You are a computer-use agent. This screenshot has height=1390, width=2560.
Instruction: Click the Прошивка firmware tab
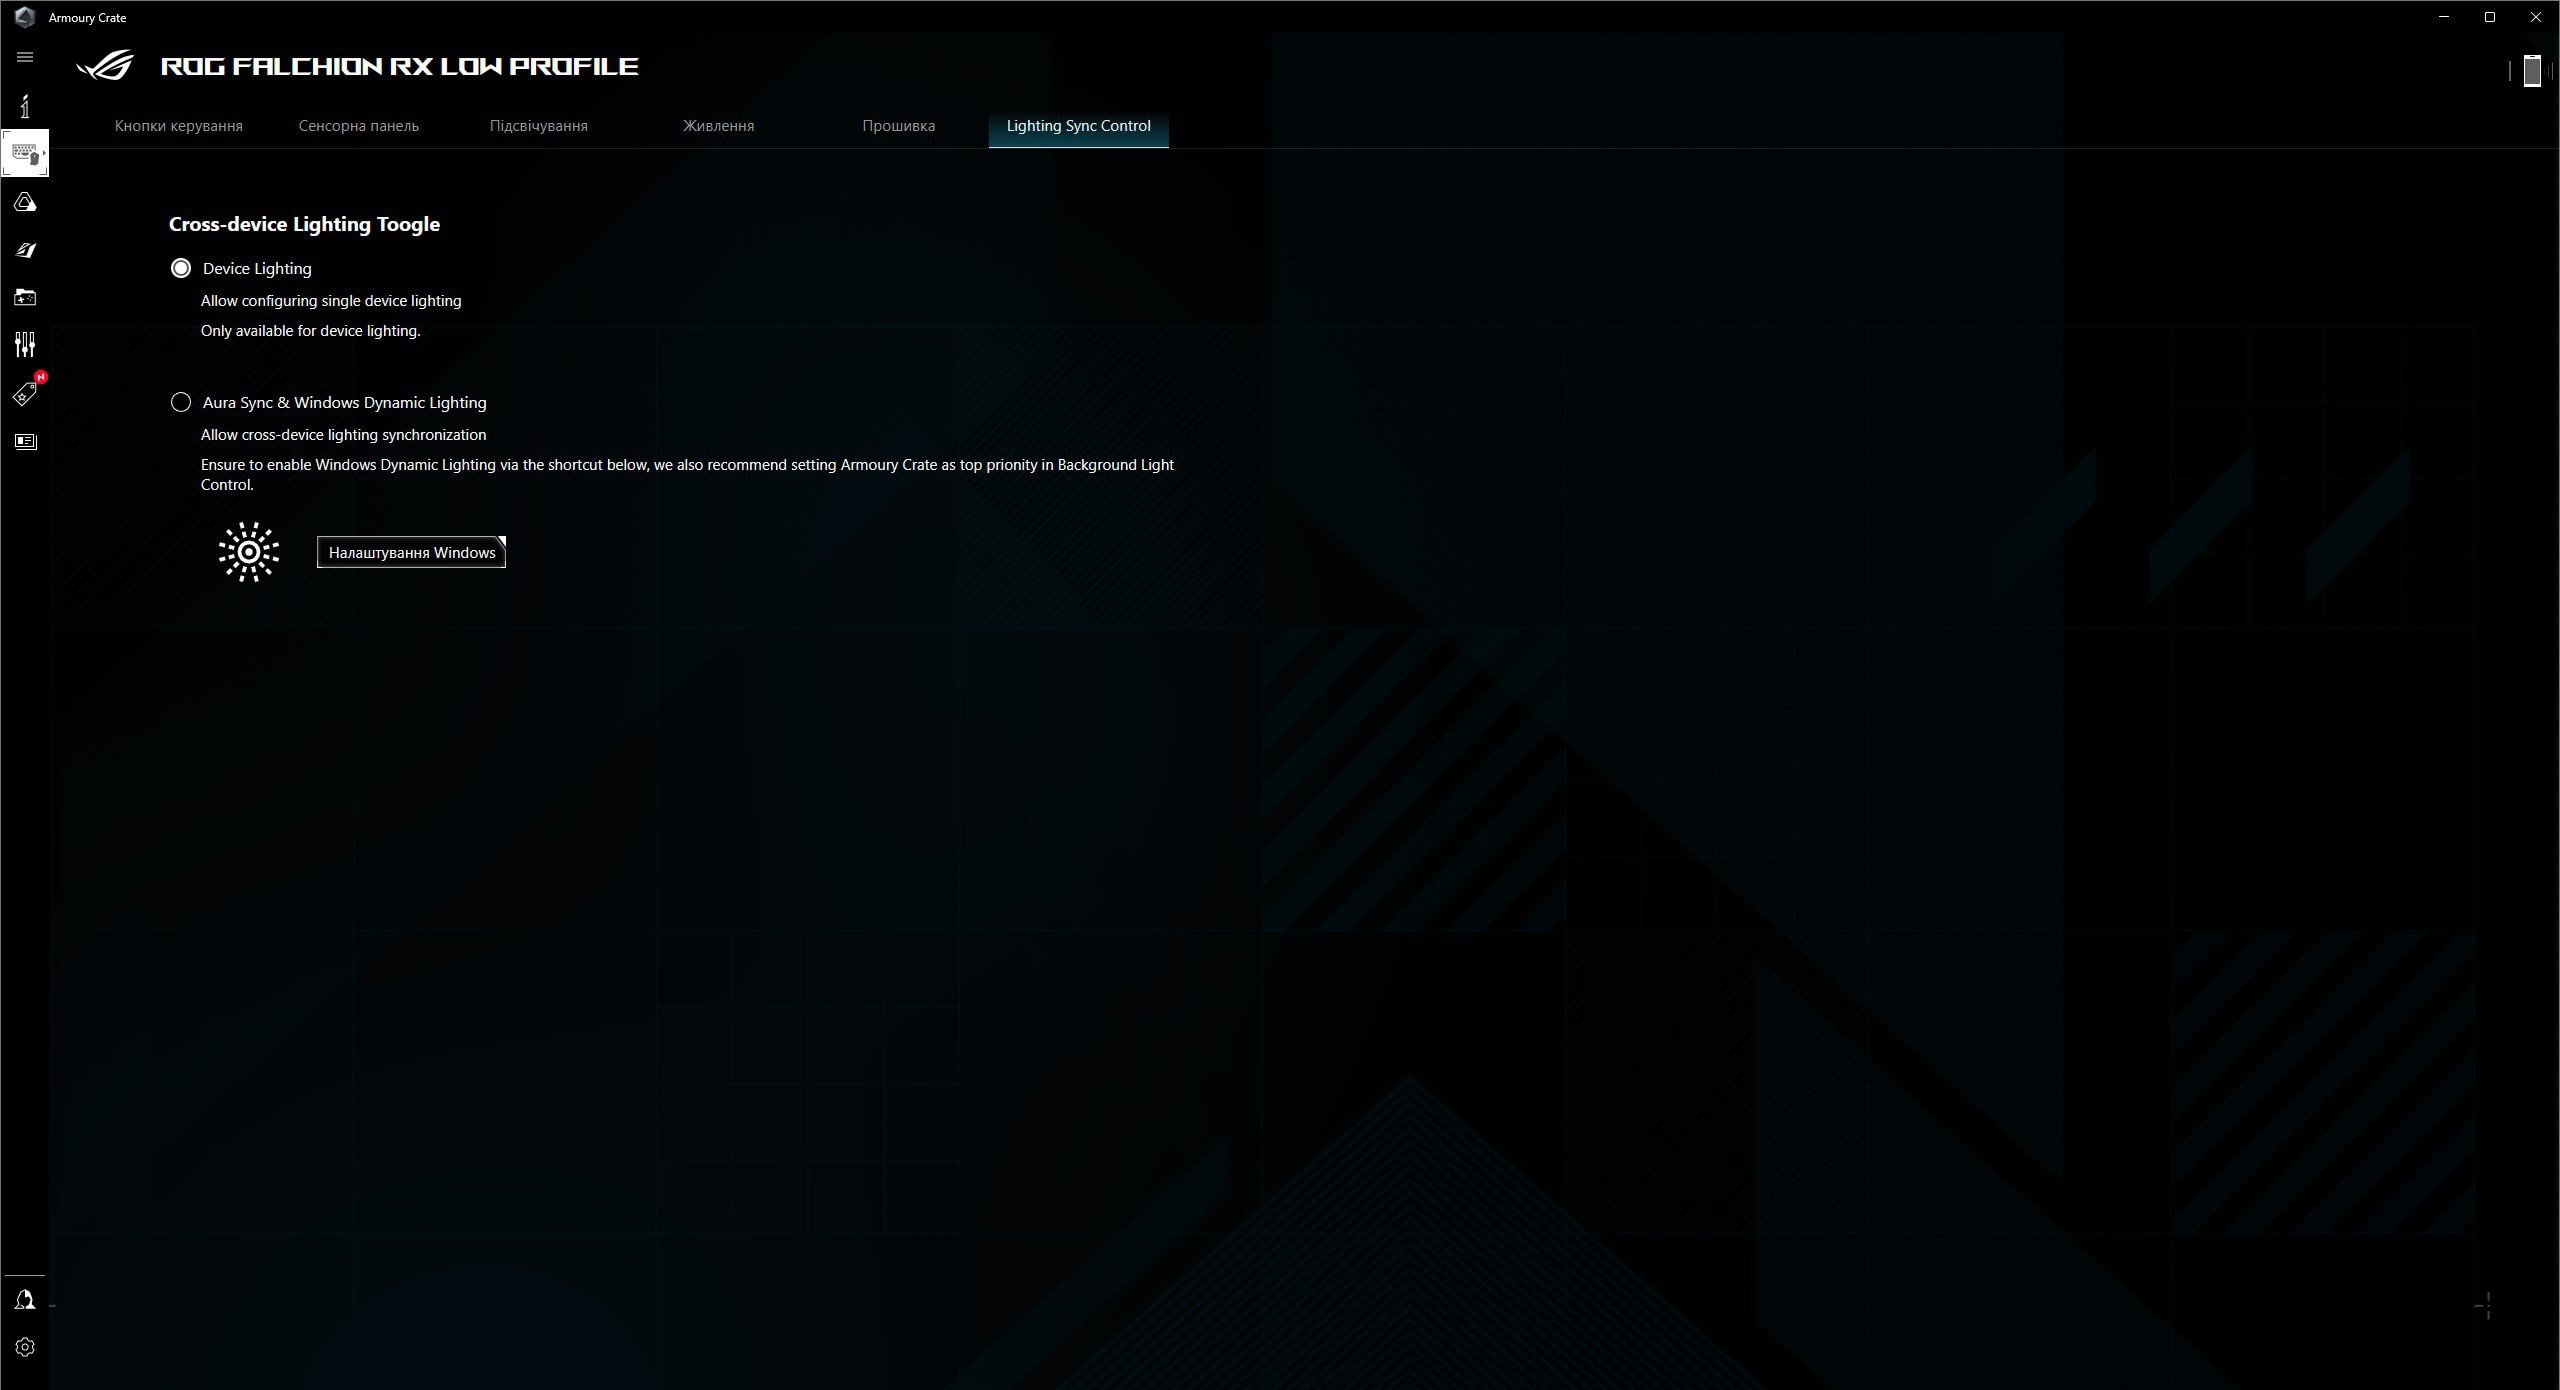pos(898,125)
